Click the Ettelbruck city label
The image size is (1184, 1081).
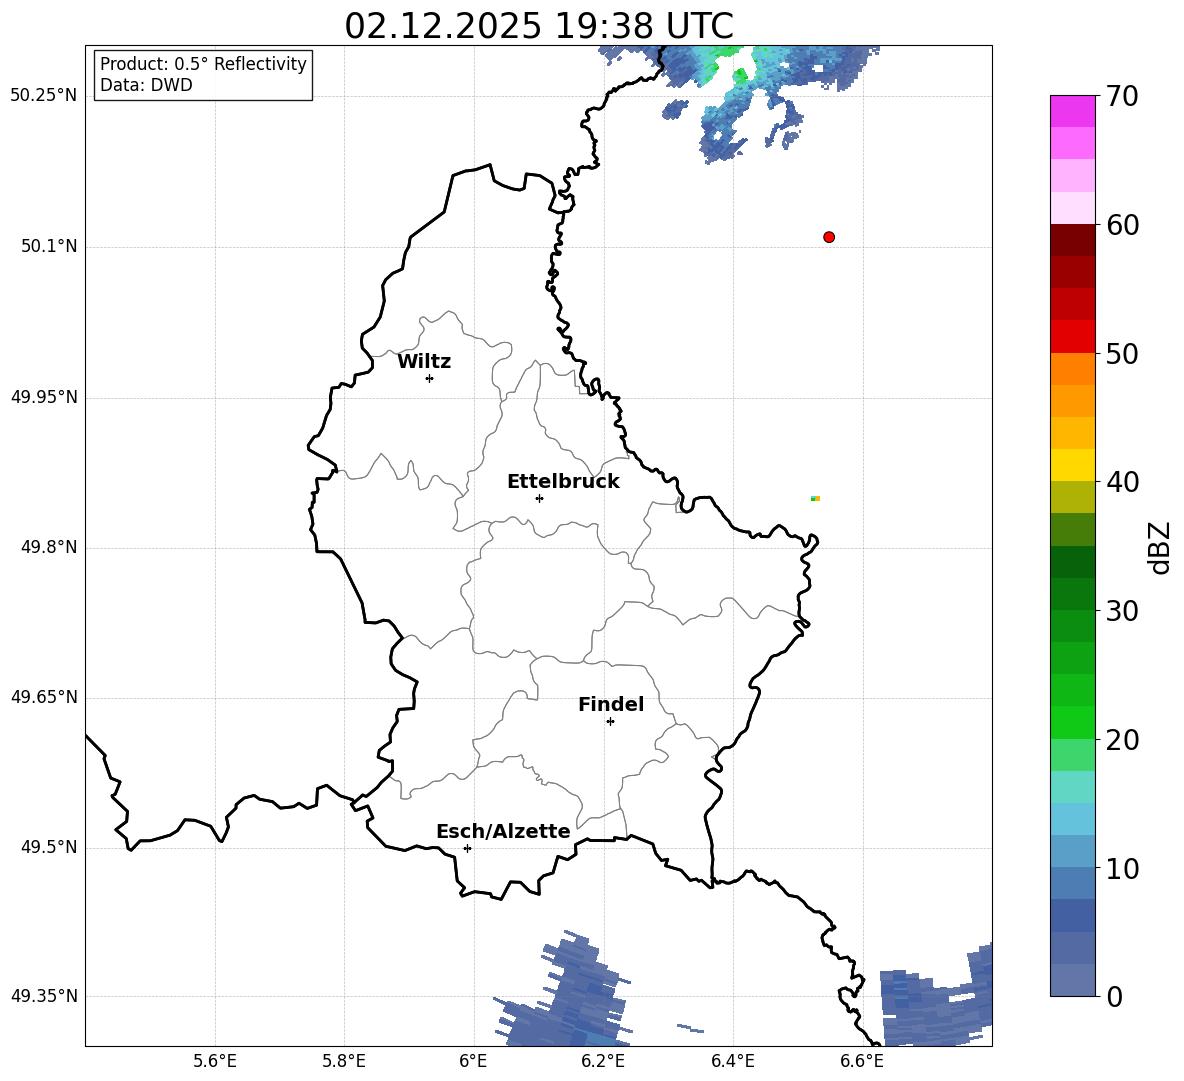[563, 482]
